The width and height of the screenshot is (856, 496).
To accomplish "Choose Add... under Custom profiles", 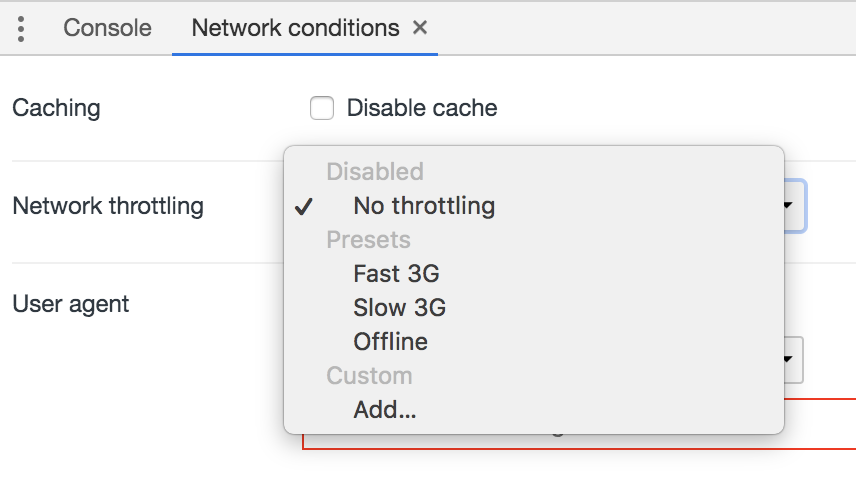I will coord(385,410).
